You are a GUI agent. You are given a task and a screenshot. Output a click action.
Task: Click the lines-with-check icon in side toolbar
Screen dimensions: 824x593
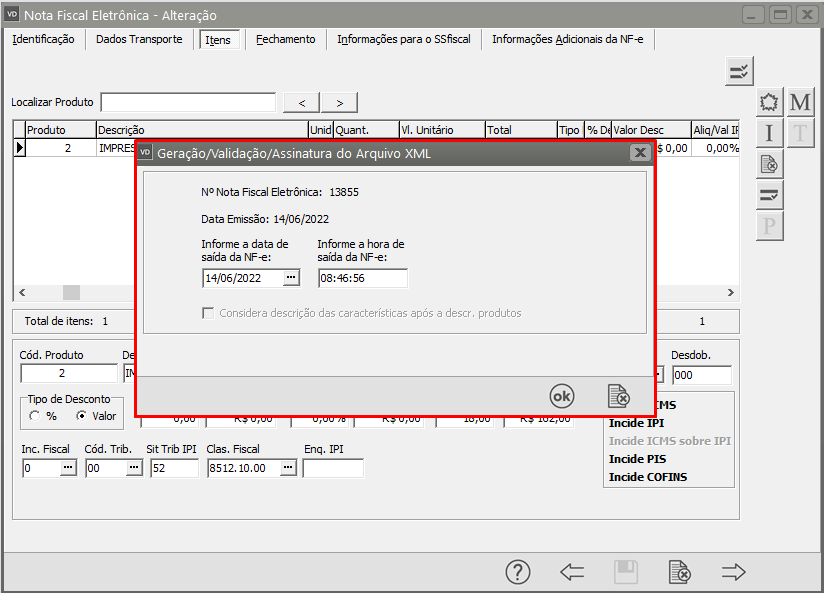(769, 195)
